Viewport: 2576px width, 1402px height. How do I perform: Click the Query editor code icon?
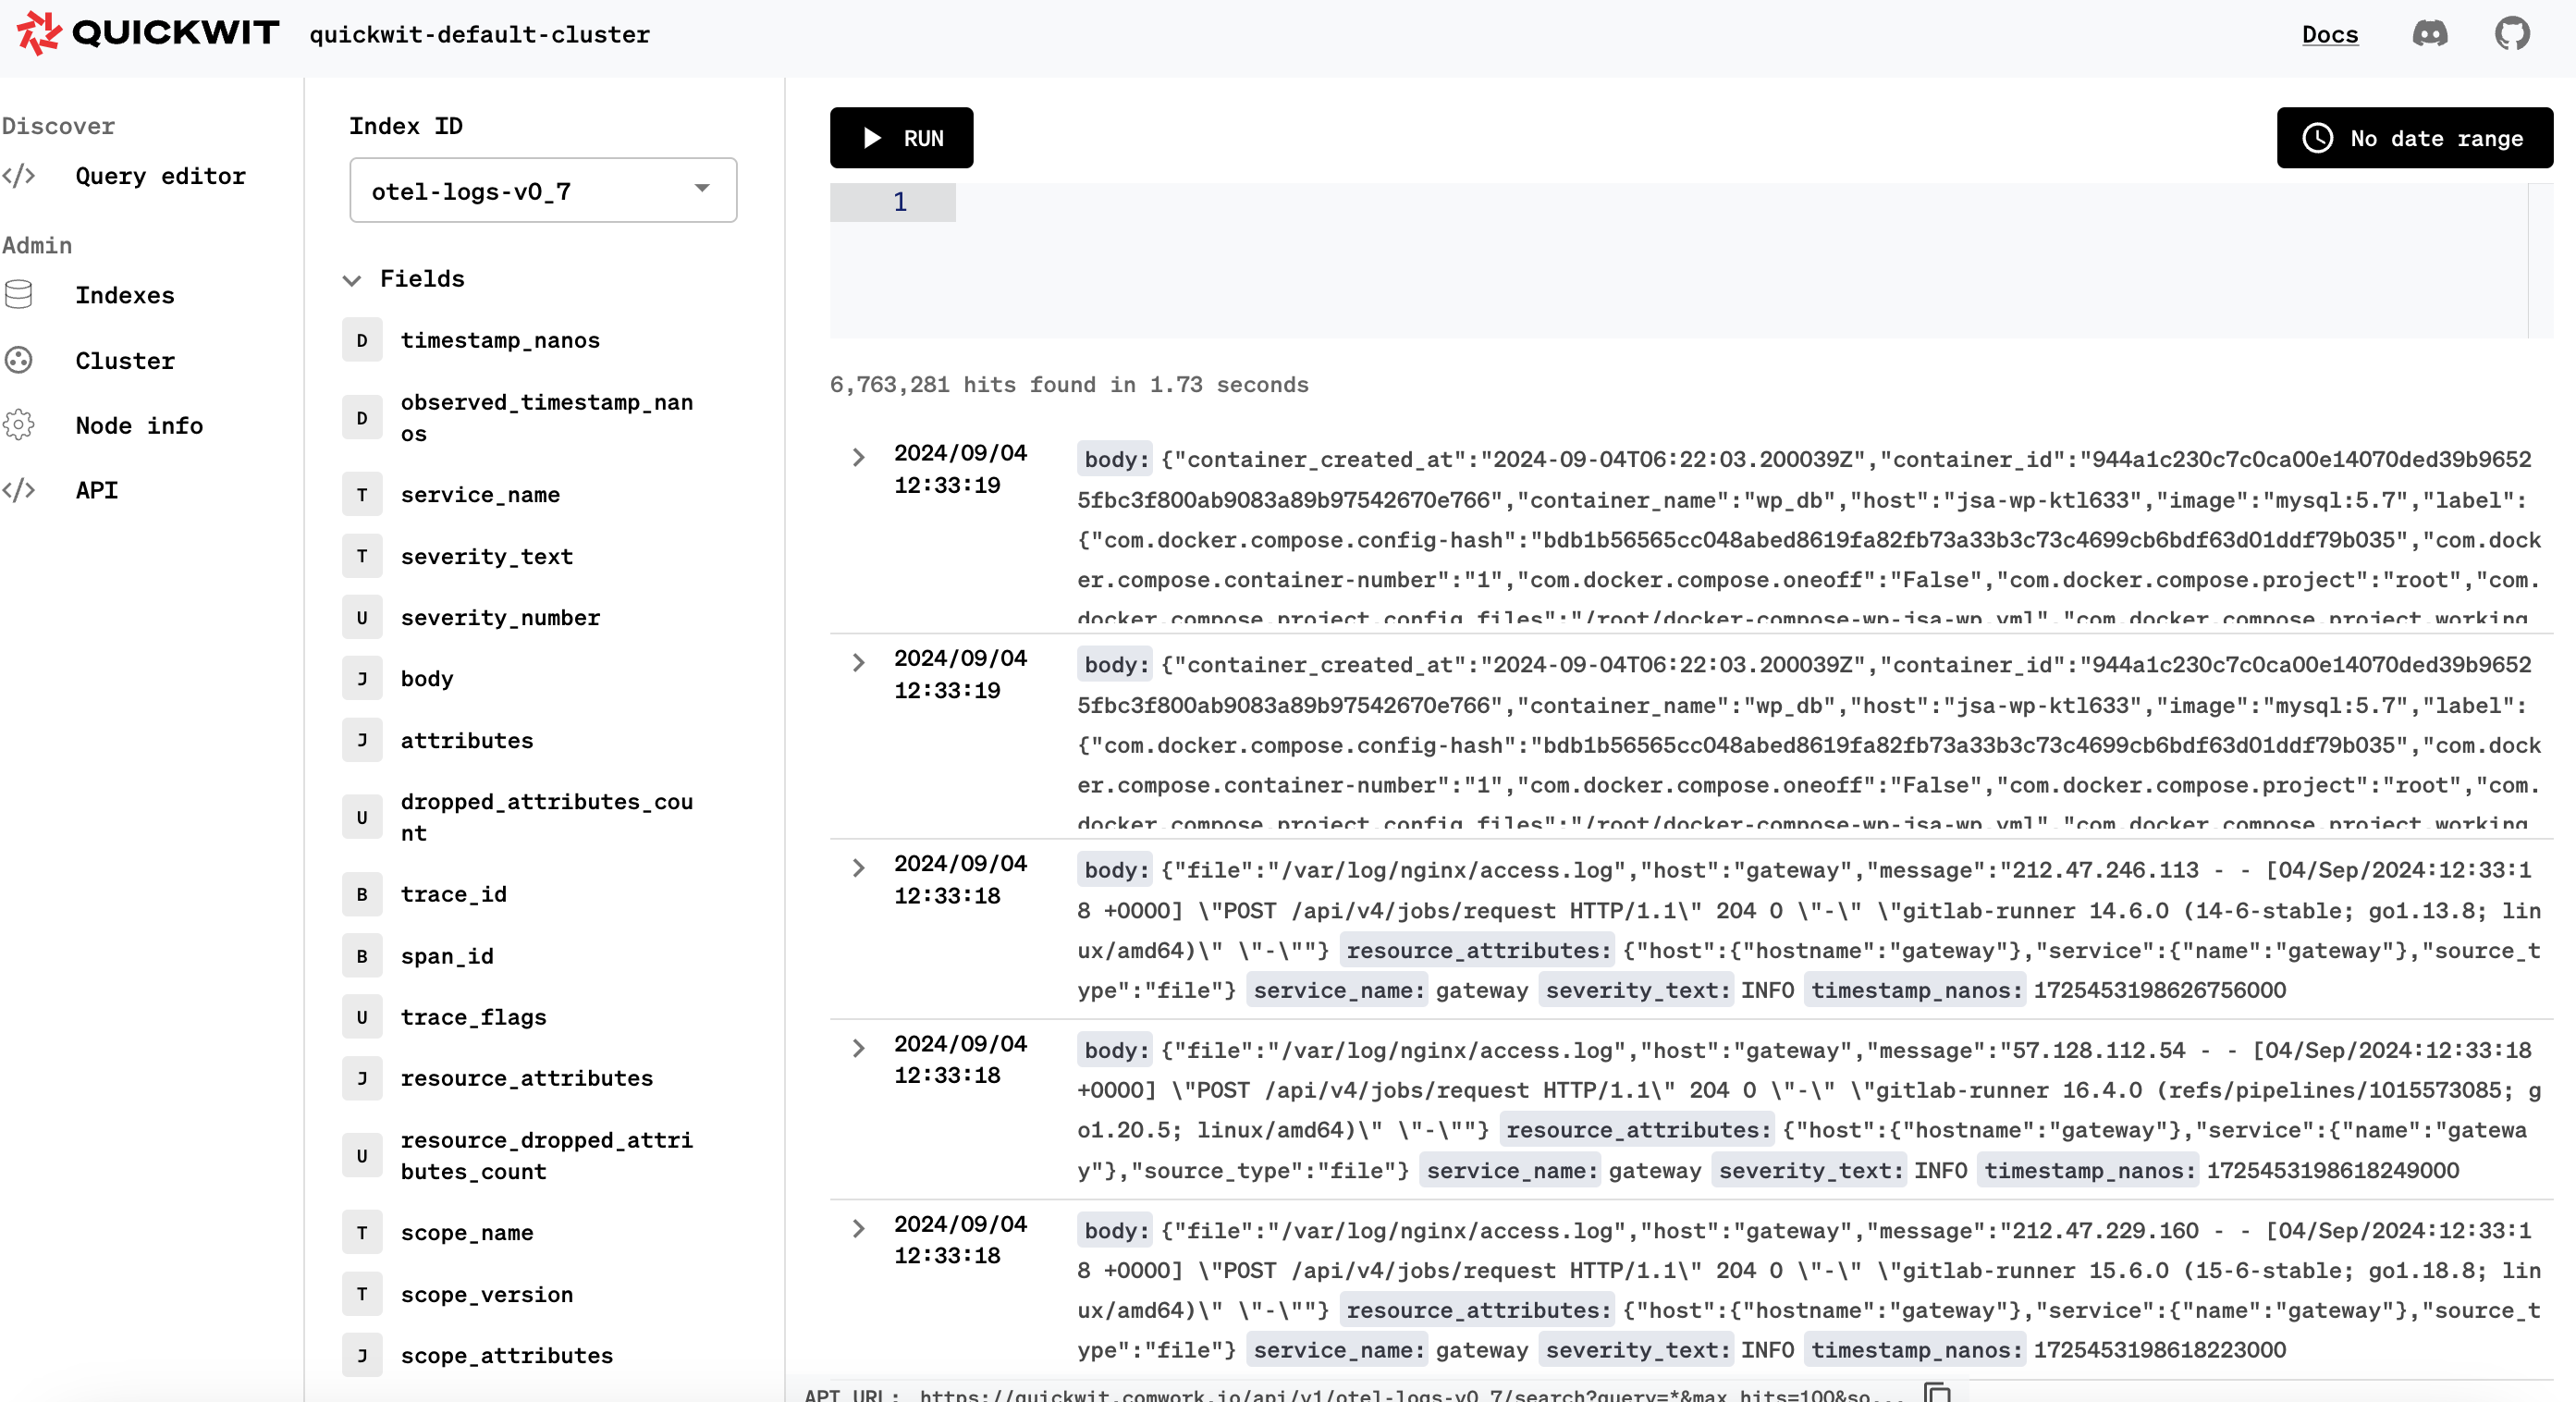pos(19,176)
